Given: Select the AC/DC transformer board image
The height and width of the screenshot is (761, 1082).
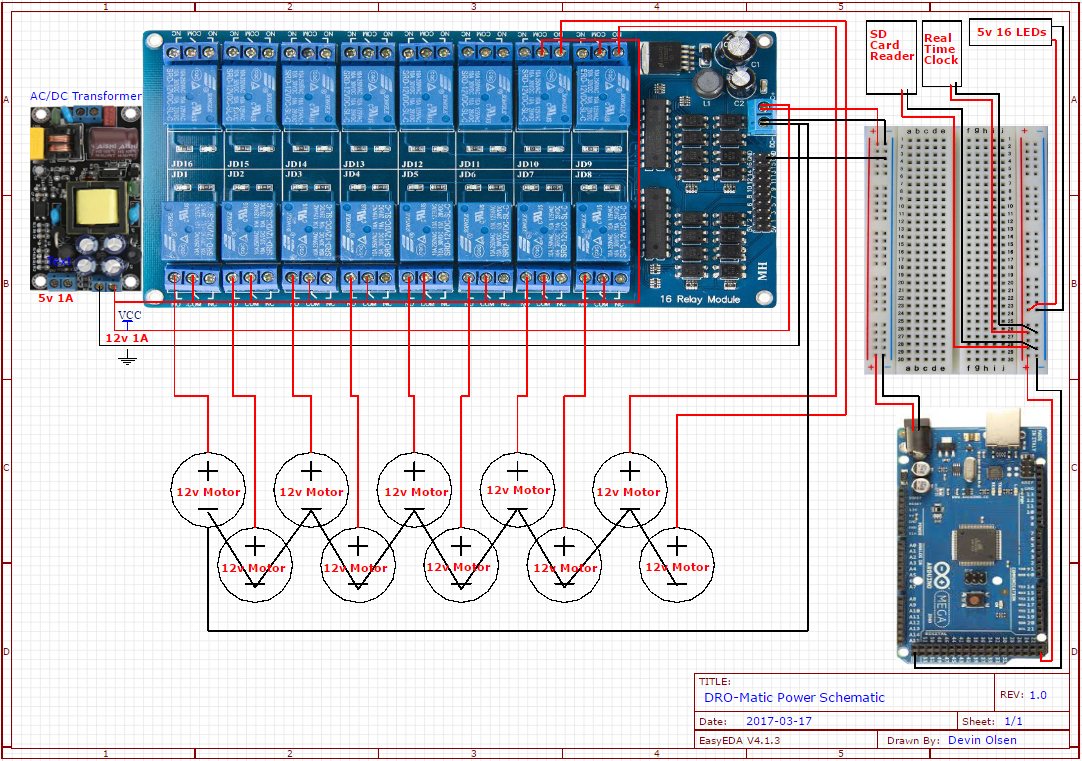Looking at the screenshot, I should click(86, 198).
